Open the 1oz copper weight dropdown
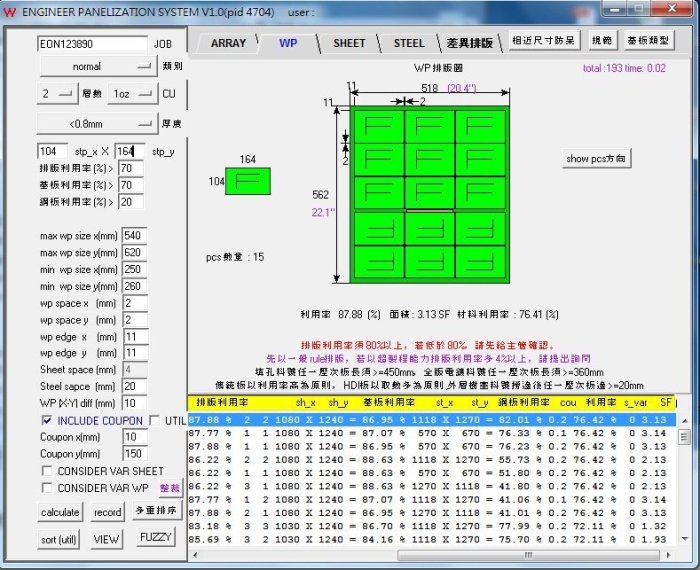Image resolution: width=700 pixels, height=570 pixels. point(132,94)
